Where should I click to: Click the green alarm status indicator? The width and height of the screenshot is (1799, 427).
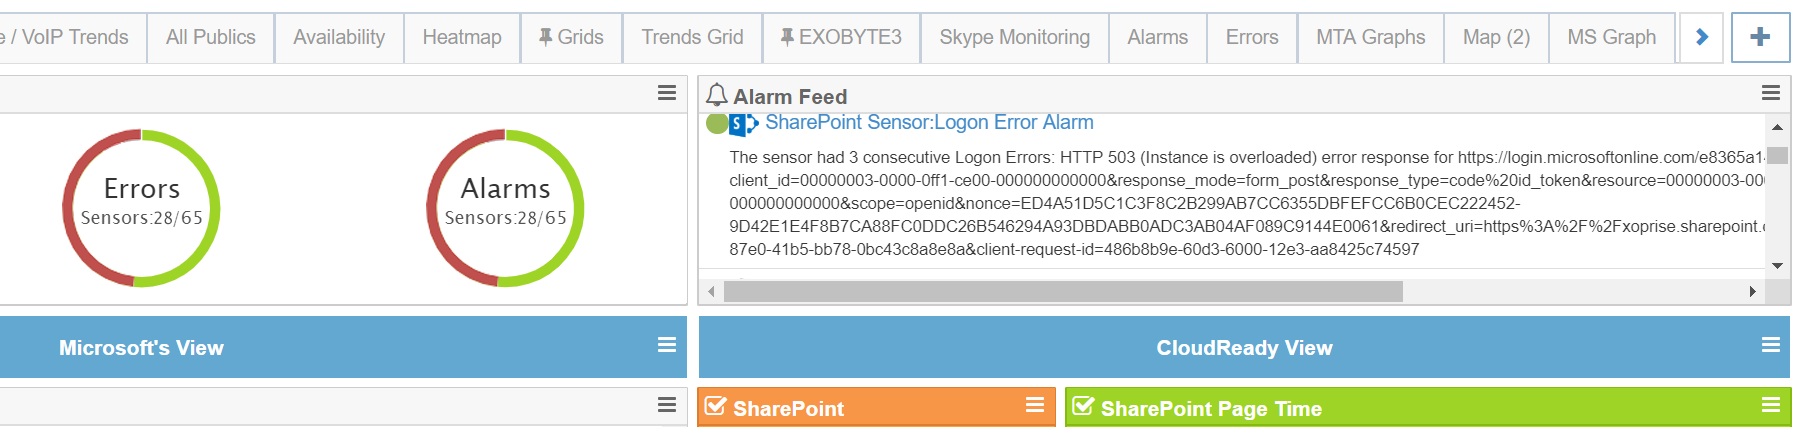(717, 123)
